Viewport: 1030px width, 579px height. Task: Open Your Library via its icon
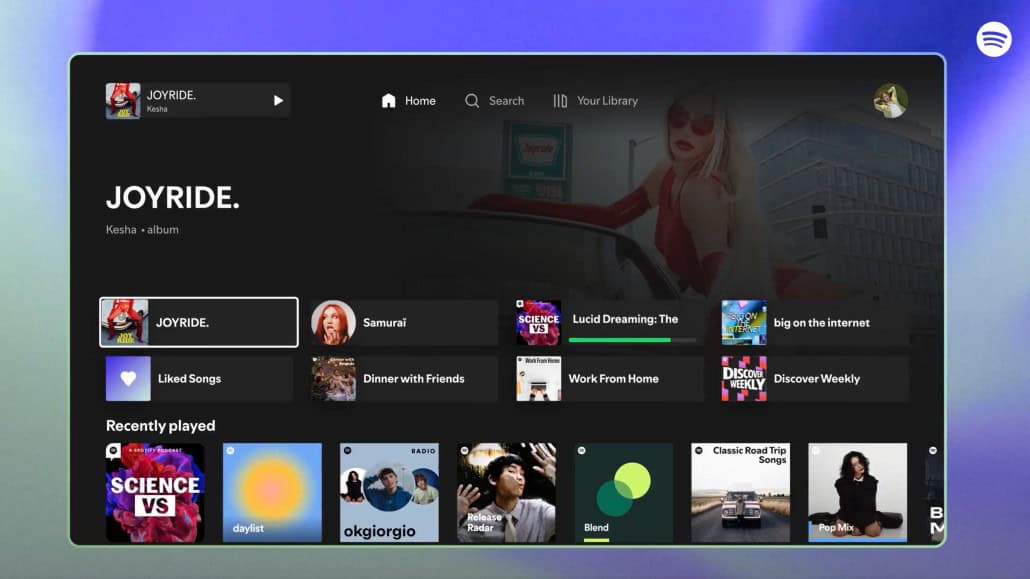[560, 101]
